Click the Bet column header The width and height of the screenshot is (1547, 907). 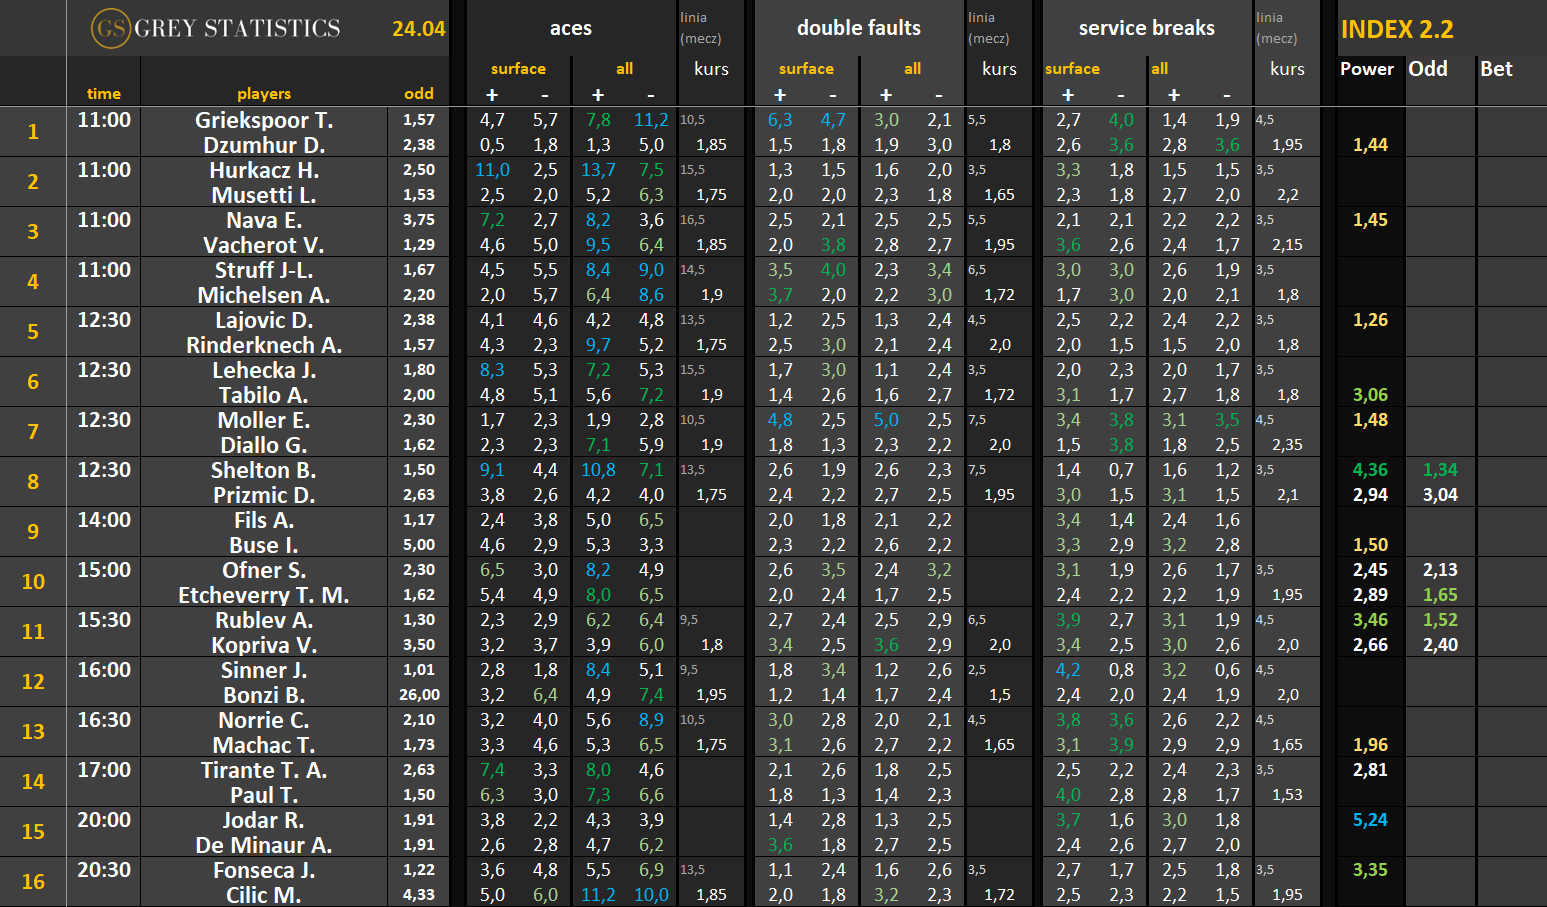[1496, 69]
